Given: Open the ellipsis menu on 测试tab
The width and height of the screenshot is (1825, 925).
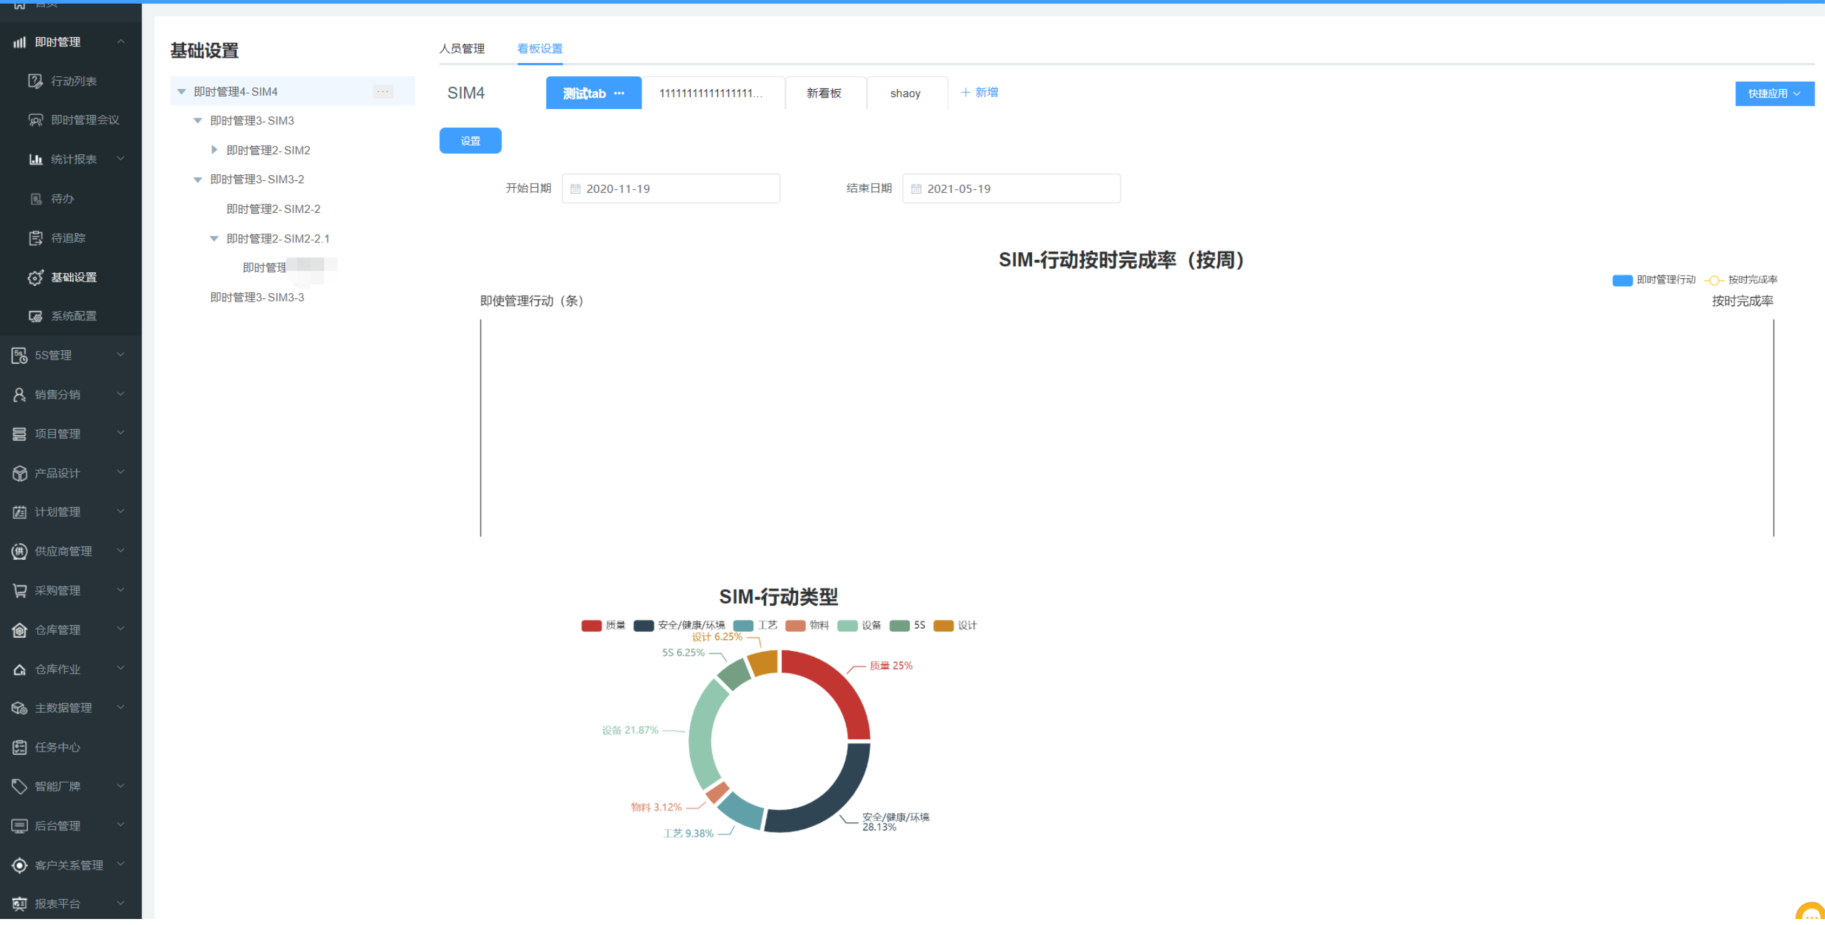Looking at the screenshot, I should tap(619, 93).
